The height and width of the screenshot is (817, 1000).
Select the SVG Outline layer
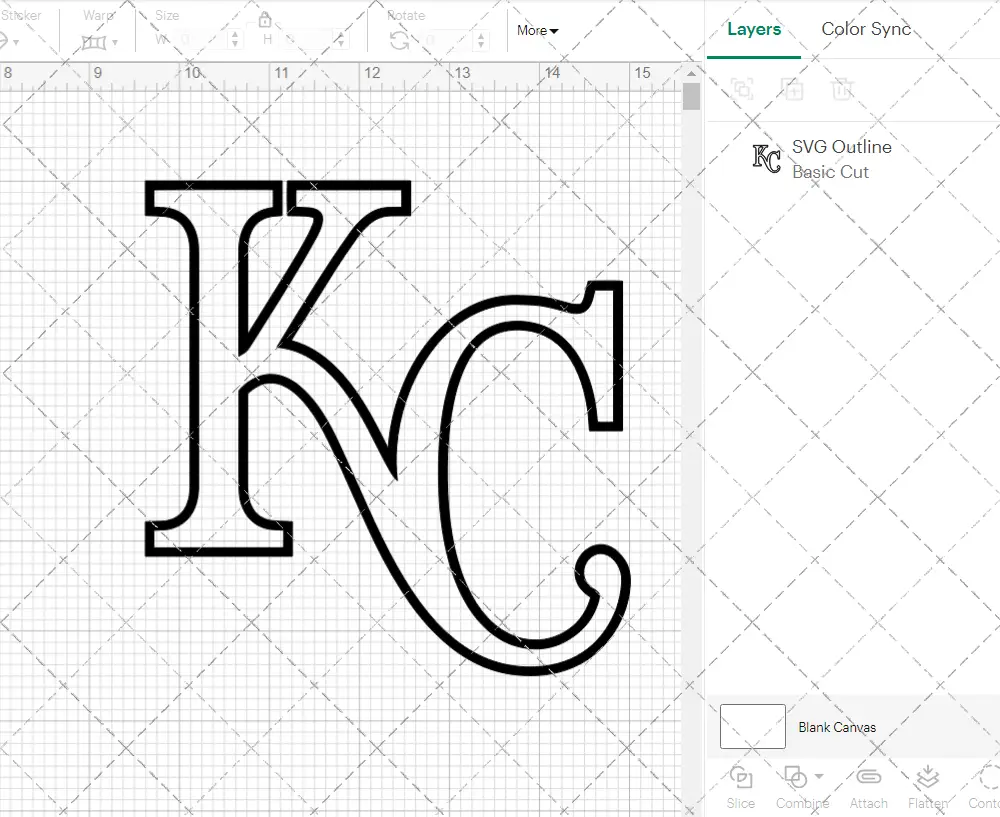click(841, 147)
